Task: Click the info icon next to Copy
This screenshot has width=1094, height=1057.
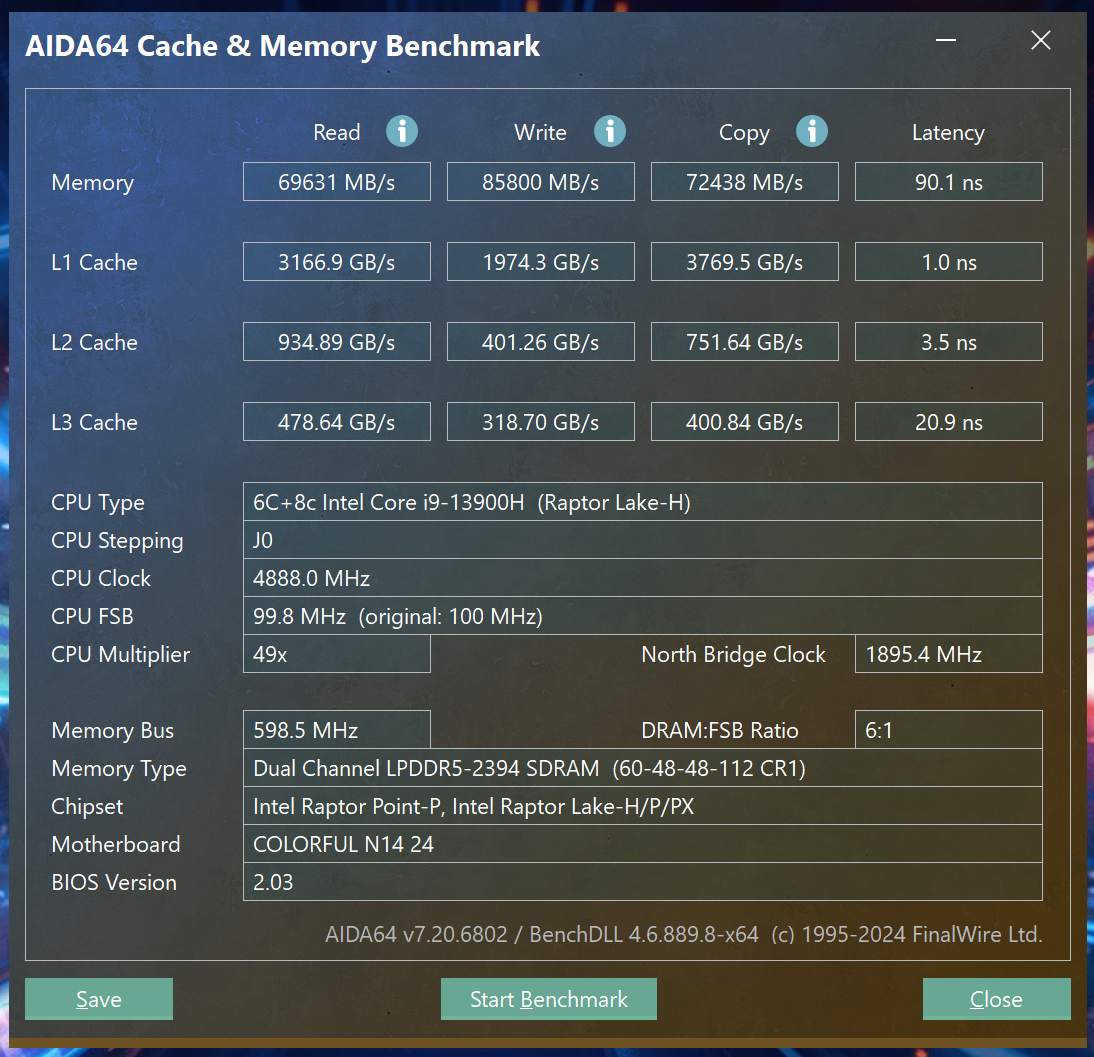Action: tap(812, 131)
